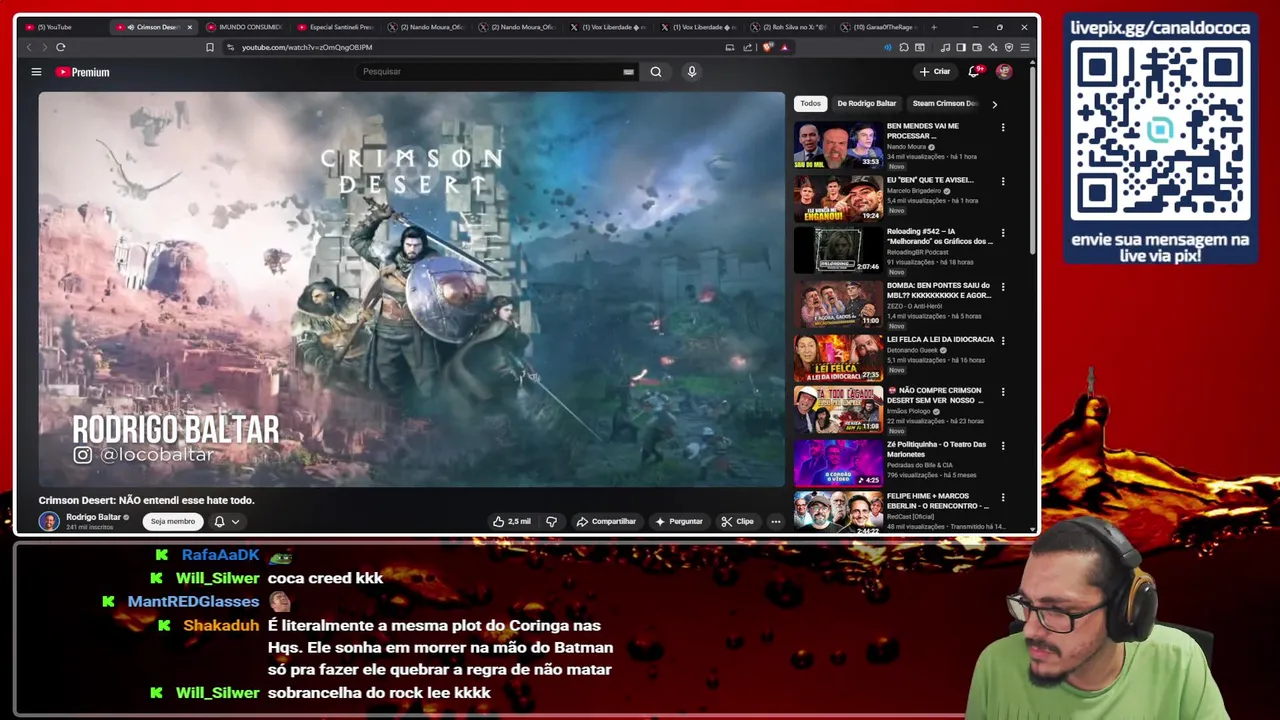Viewport: 1280px width, 720px height.
Task: Open the YouTube hamburger guide menu
Action: (36, 72)
